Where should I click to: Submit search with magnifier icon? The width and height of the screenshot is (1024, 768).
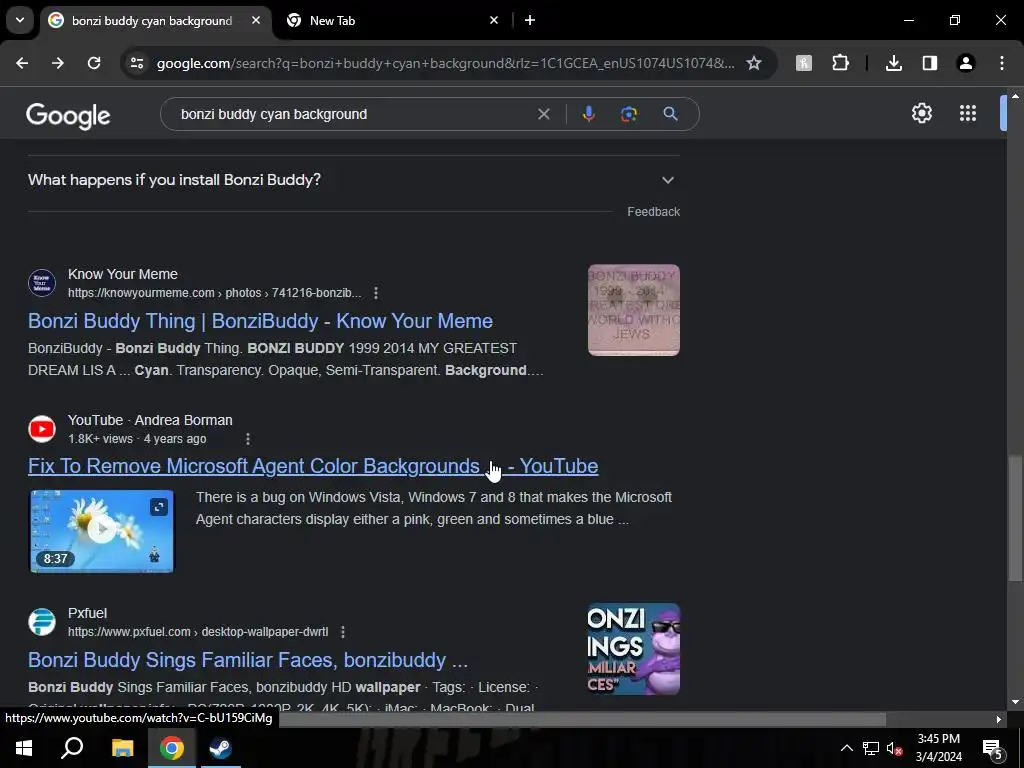[x=670, y=114]
